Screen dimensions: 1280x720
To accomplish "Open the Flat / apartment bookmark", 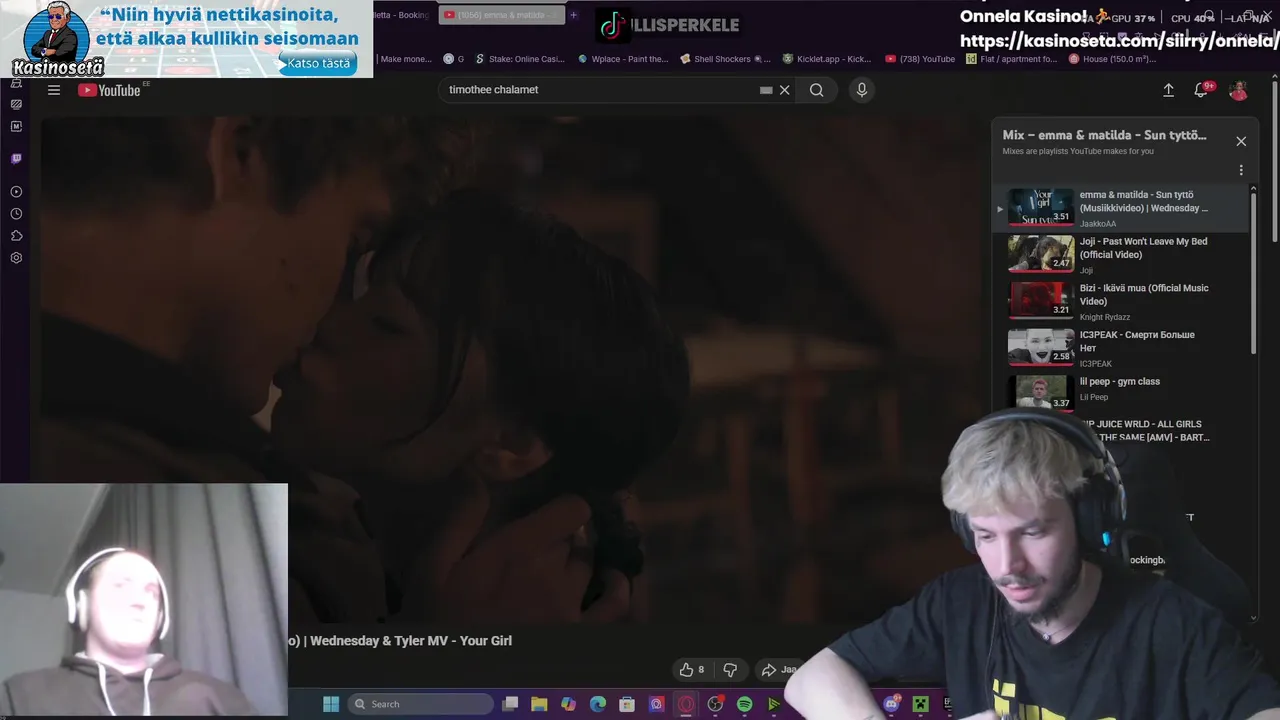I will (1011, 59).
